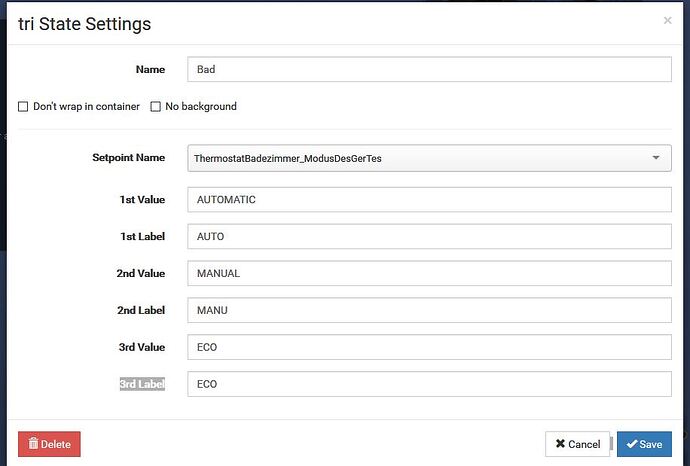The width and height of the screenshot is (690, 466).
Task: Click the 3rd Label input field
Action: click(429, 384)
